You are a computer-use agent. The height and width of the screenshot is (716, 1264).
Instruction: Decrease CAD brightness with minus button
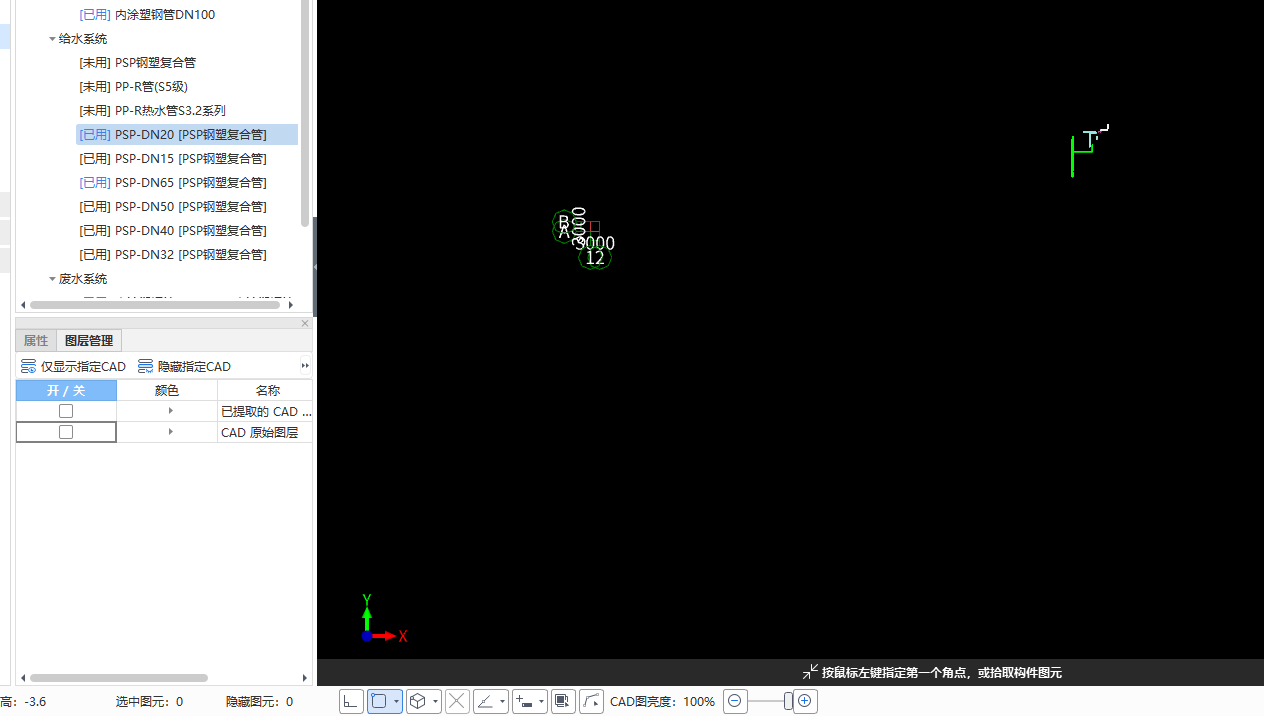click(735, 702)
